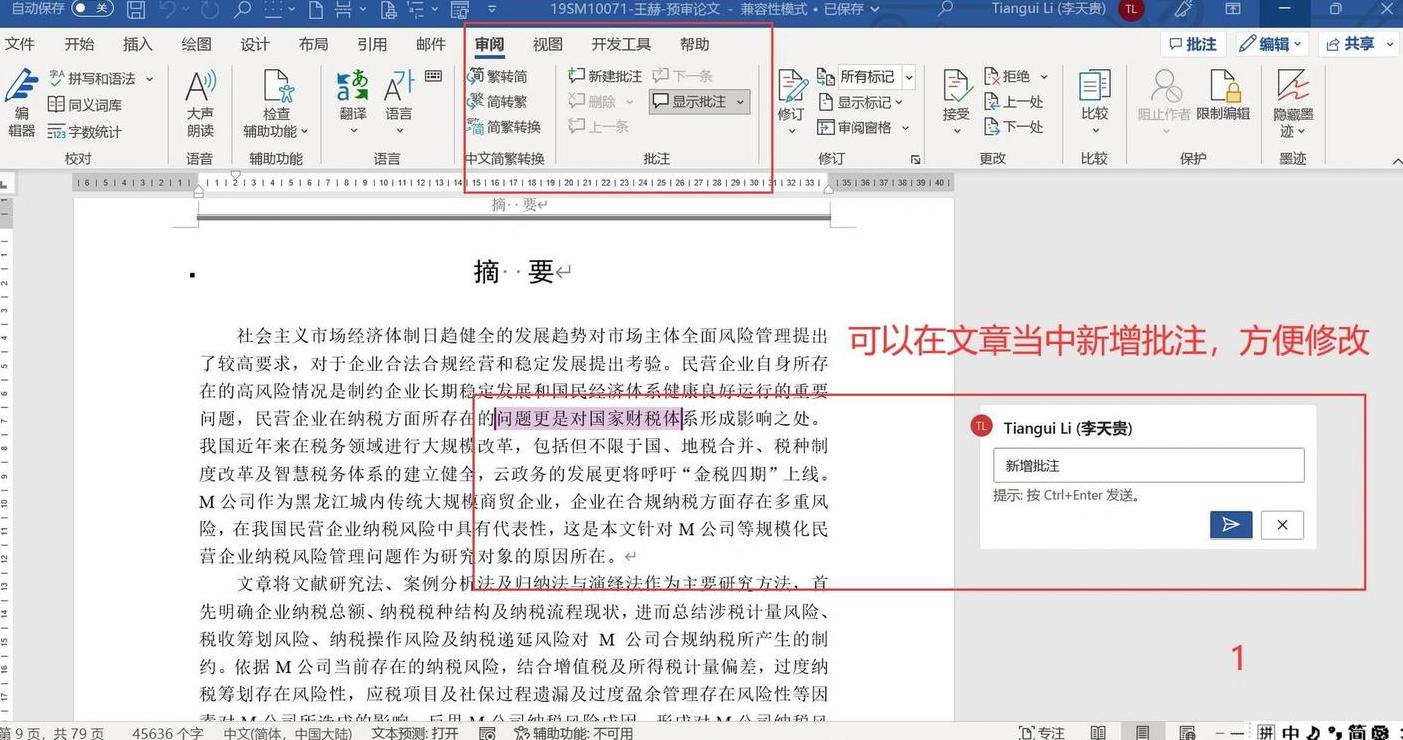
Task: Click the horizontal ruler
Action: 513,183
